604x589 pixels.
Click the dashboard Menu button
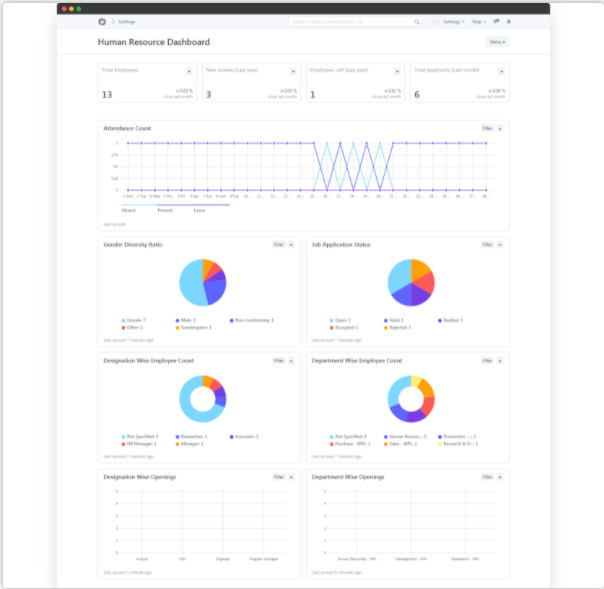tap(496, 42)
